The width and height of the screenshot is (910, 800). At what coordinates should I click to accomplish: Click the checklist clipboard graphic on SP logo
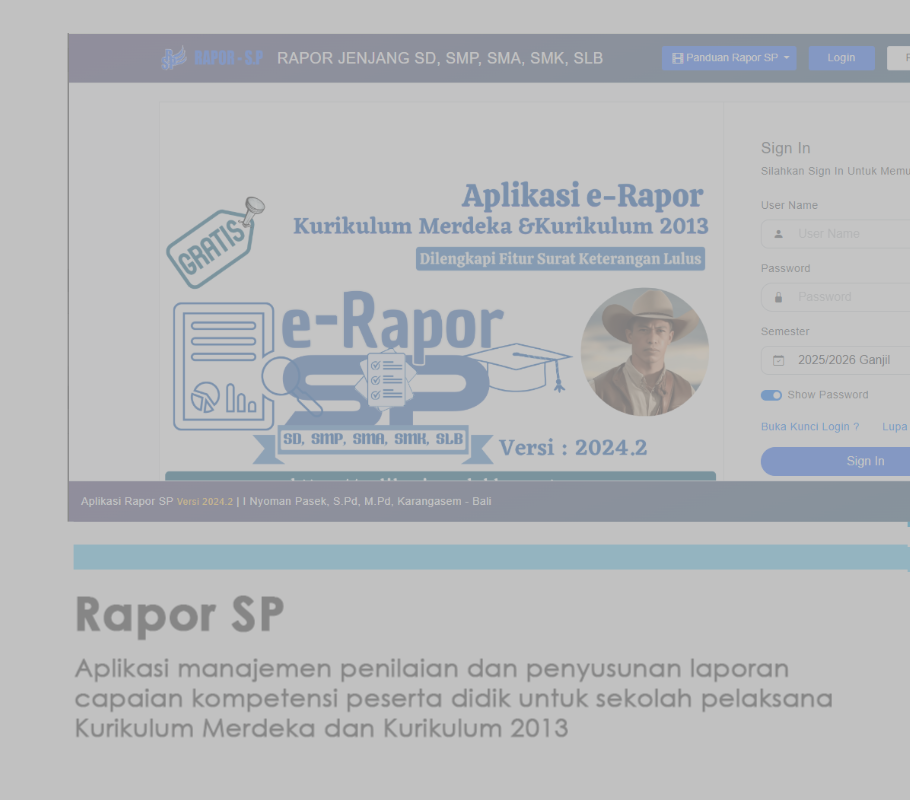[386, 378]
